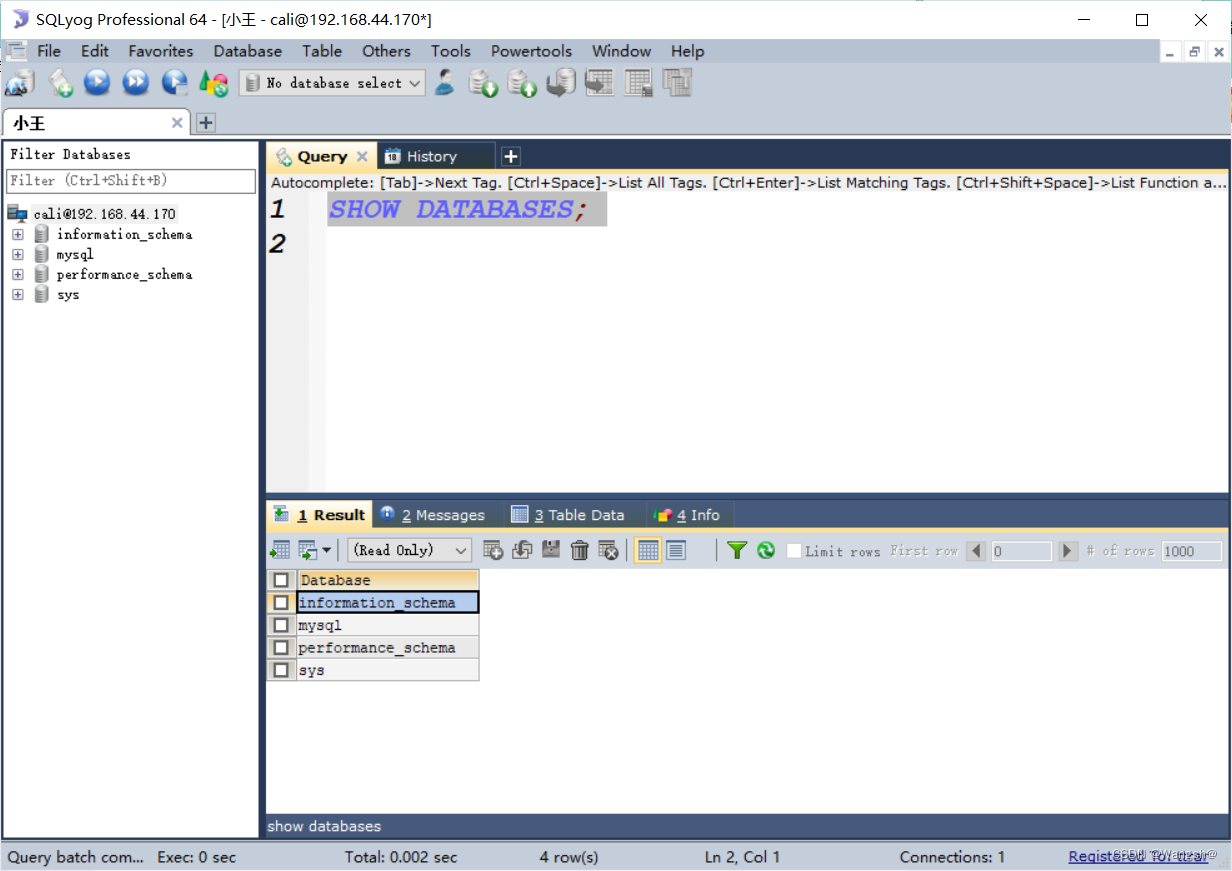1232x871 pixels.
Task: Open the No database select dropdown
Action: [333, 83]
